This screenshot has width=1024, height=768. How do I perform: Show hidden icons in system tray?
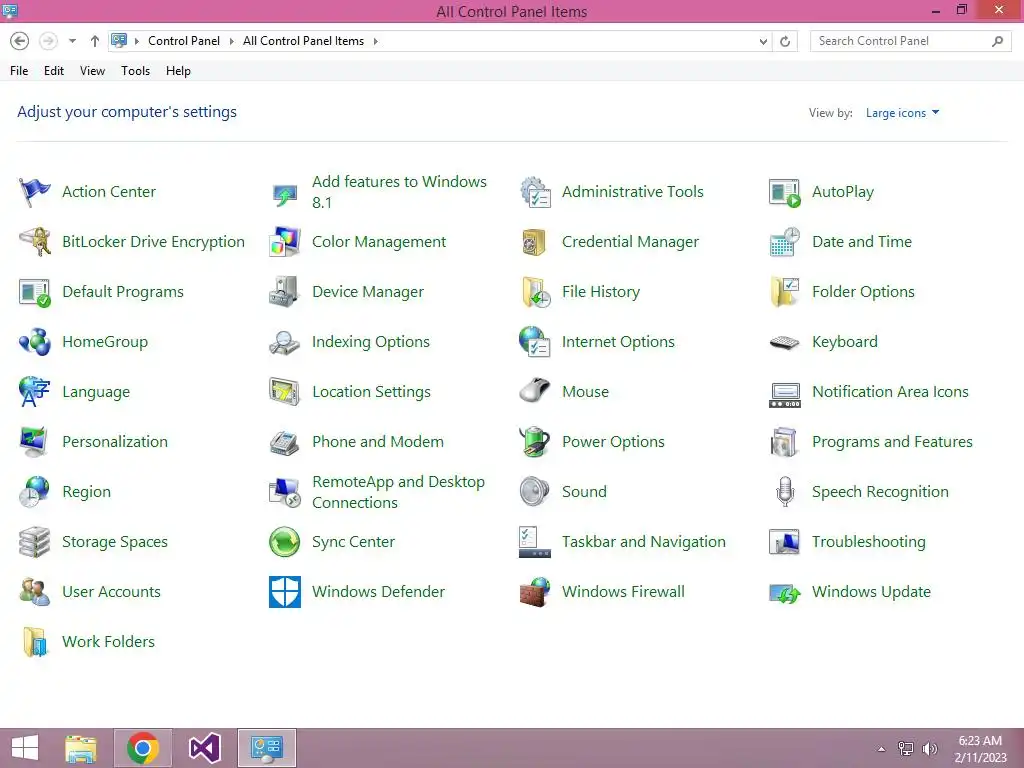coord(881,749)
